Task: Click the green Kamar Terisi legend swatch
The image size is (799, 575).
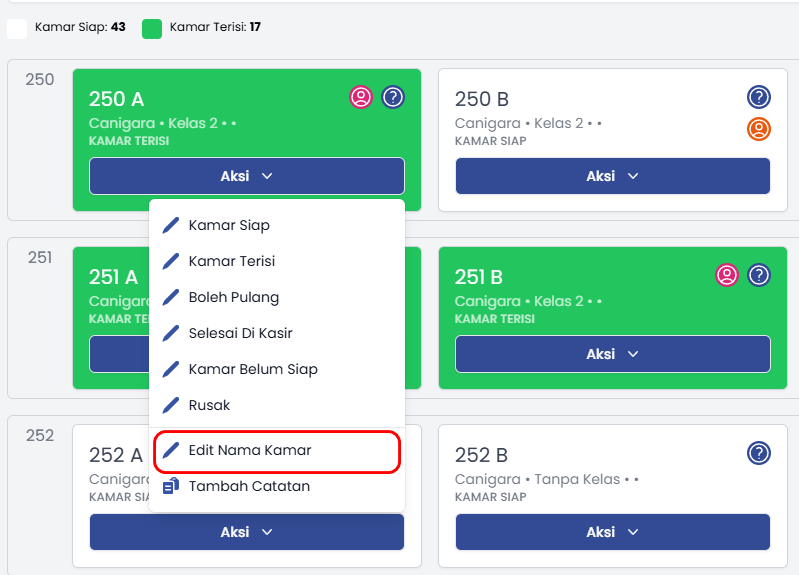Action: point(152,28)
